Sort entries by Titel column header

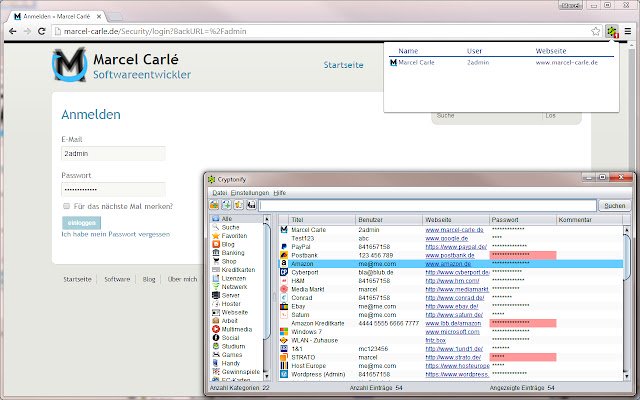(322, 220)
